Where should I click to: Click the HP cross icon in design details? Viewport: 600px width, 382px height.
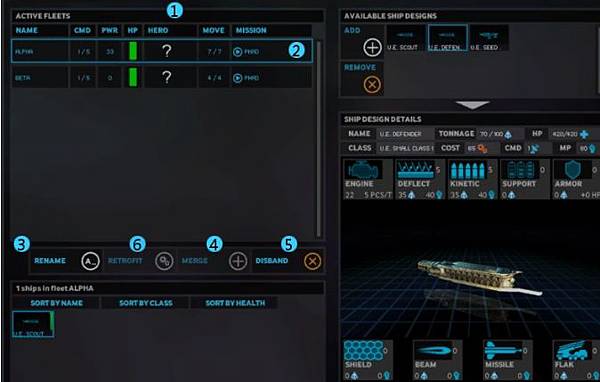[x=584, y=134]
